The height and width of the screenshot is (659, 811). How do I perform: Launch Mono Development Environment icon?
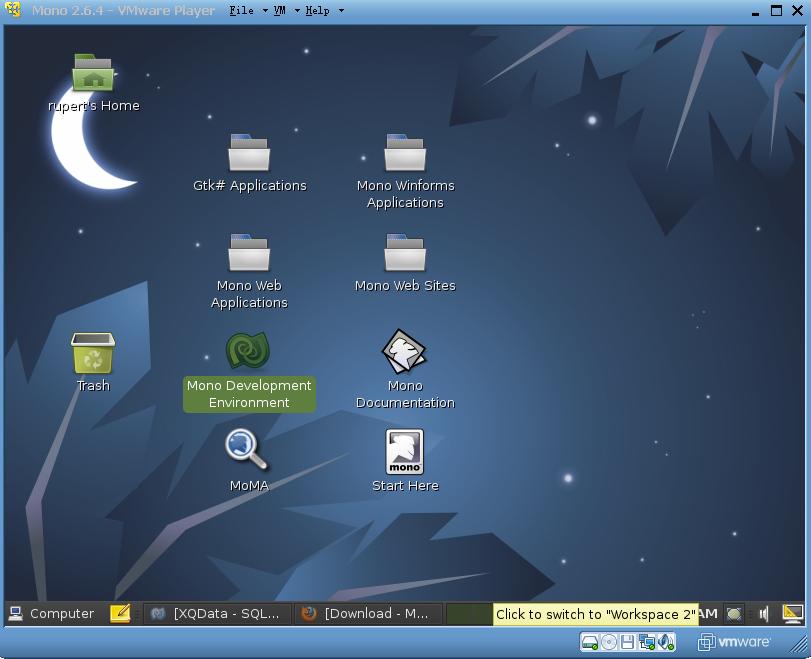point(248,350)
